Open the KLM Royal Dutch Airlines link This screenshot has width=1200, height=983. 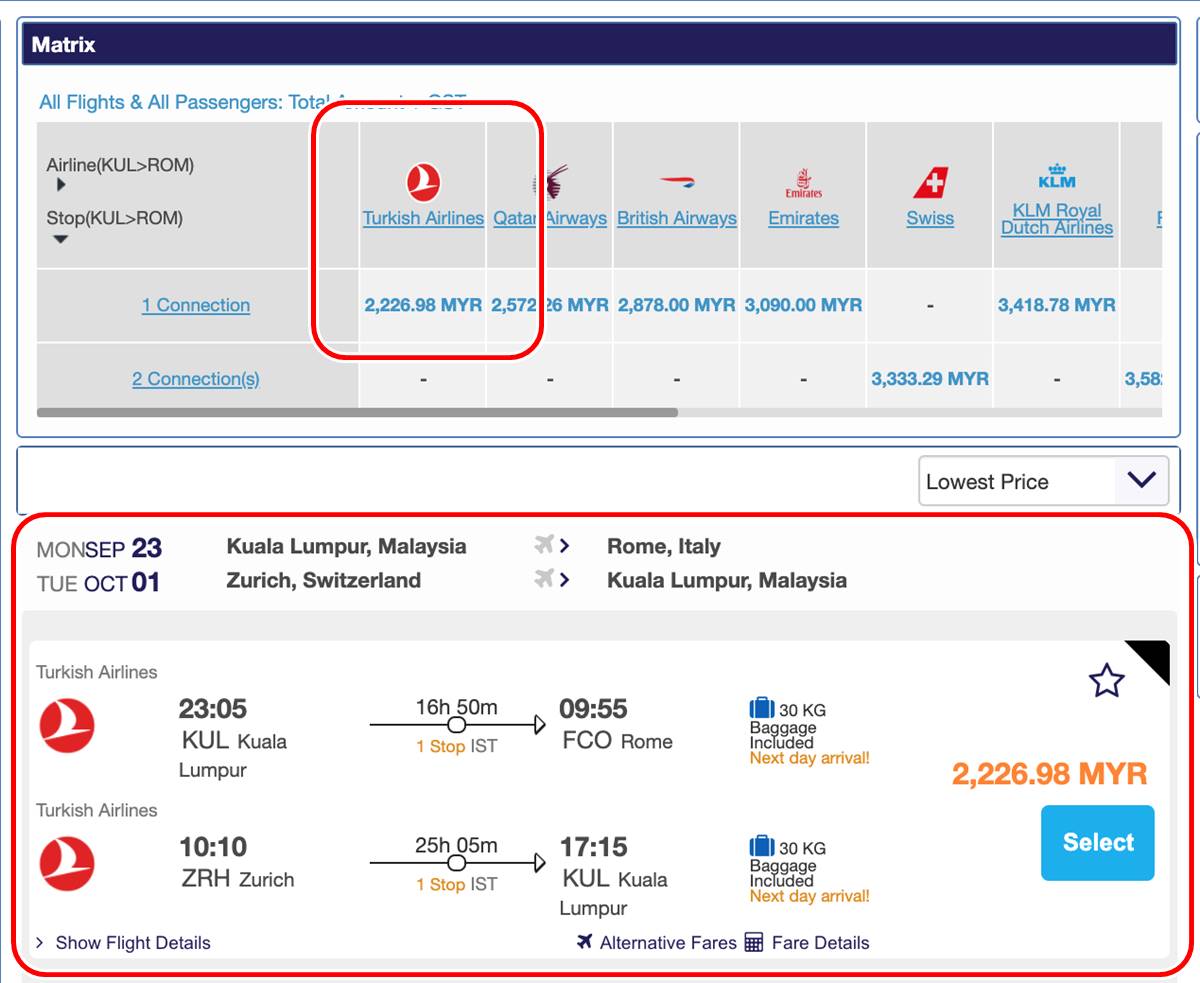coord(1057,219)
